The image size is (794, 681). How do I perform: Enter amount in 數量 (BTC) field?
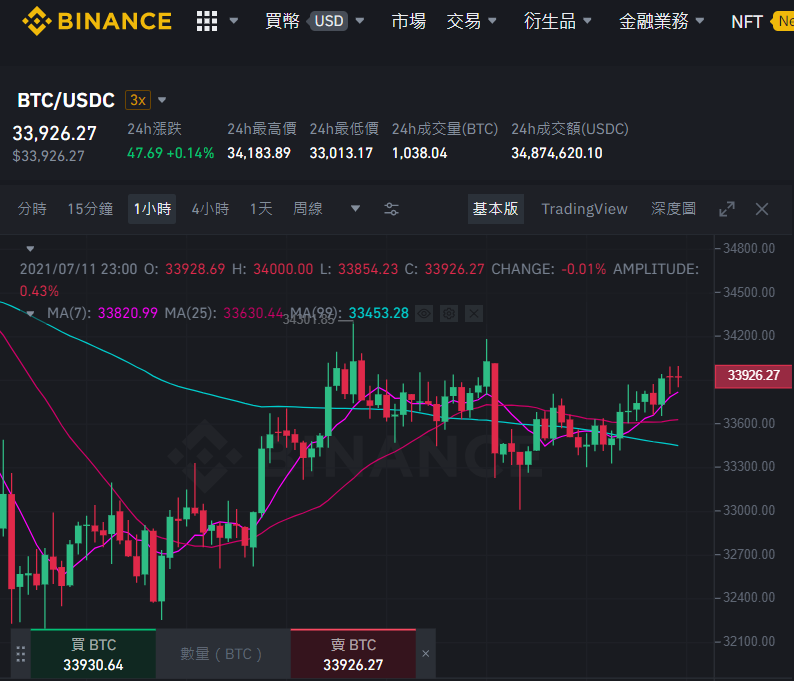click(223, 654)
